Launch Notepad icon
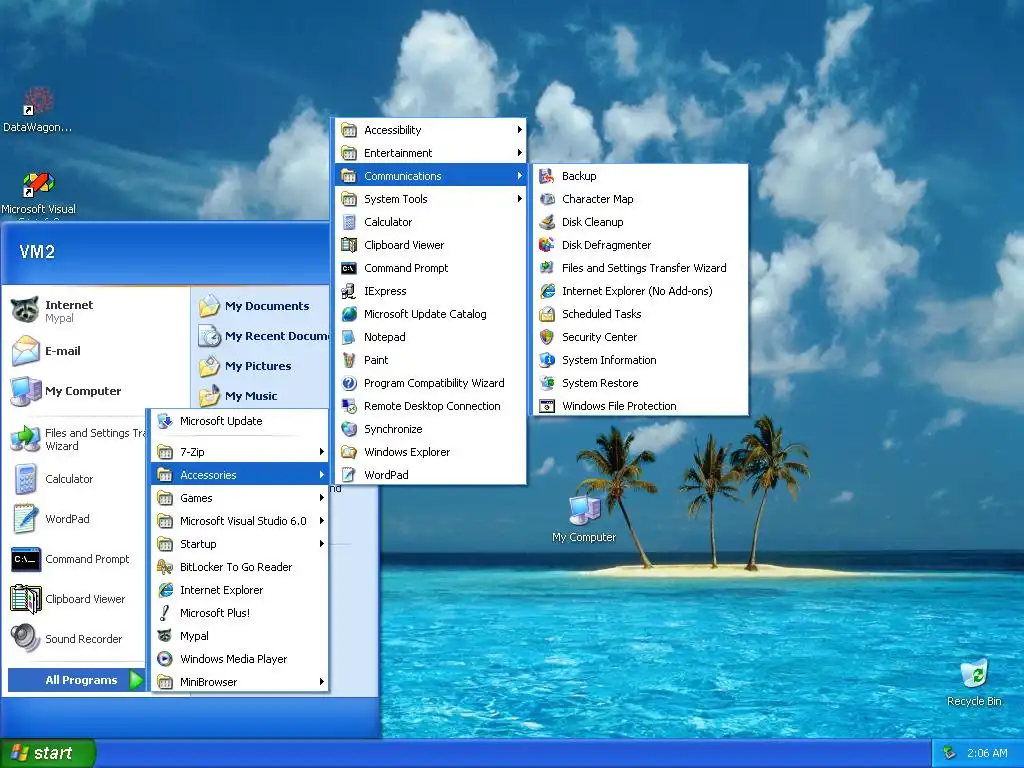This screenshot has height=768, width=1024. coord(349,337)
